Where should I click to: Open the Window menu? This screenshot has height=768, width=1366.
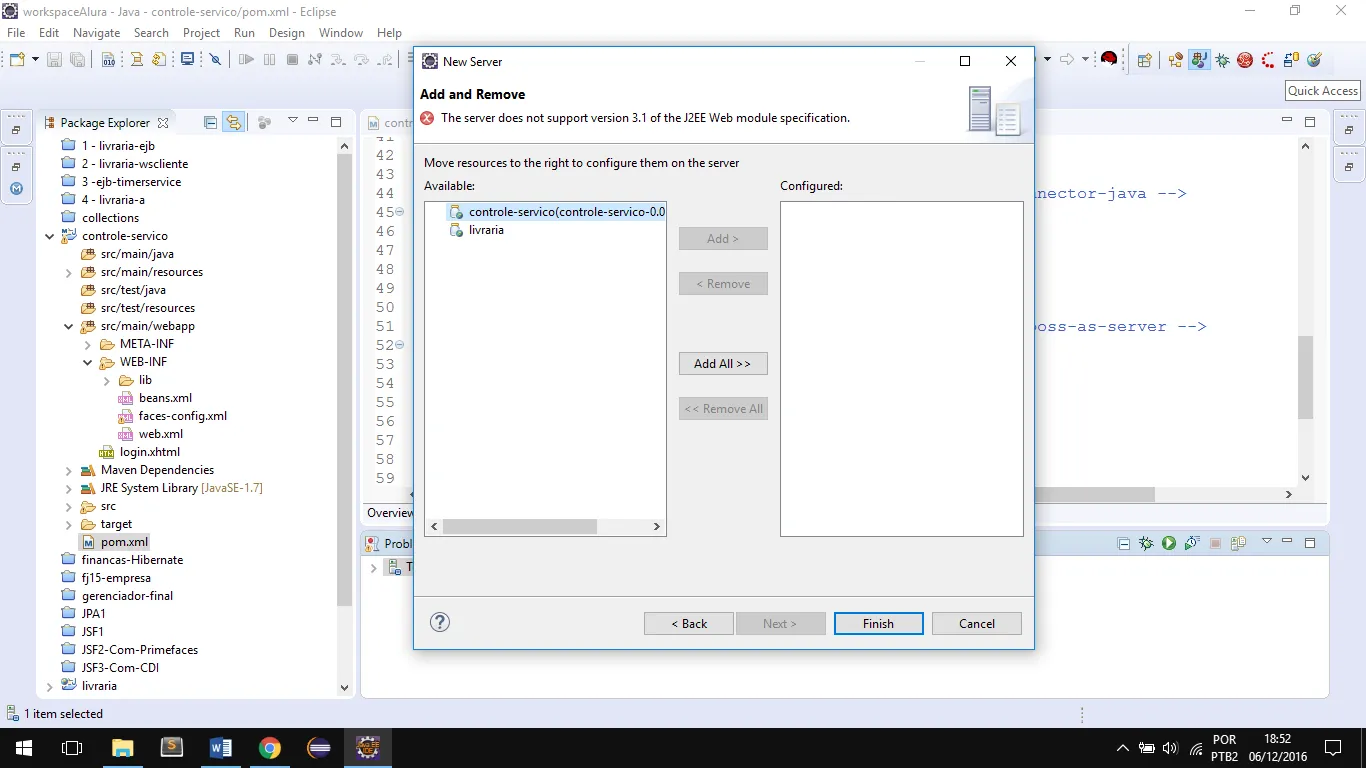(341, 32)
